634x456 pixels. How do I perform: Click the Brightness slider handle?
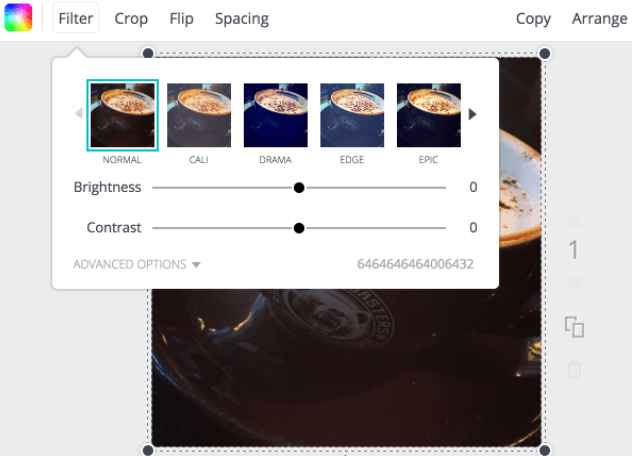tap(299, 188)
